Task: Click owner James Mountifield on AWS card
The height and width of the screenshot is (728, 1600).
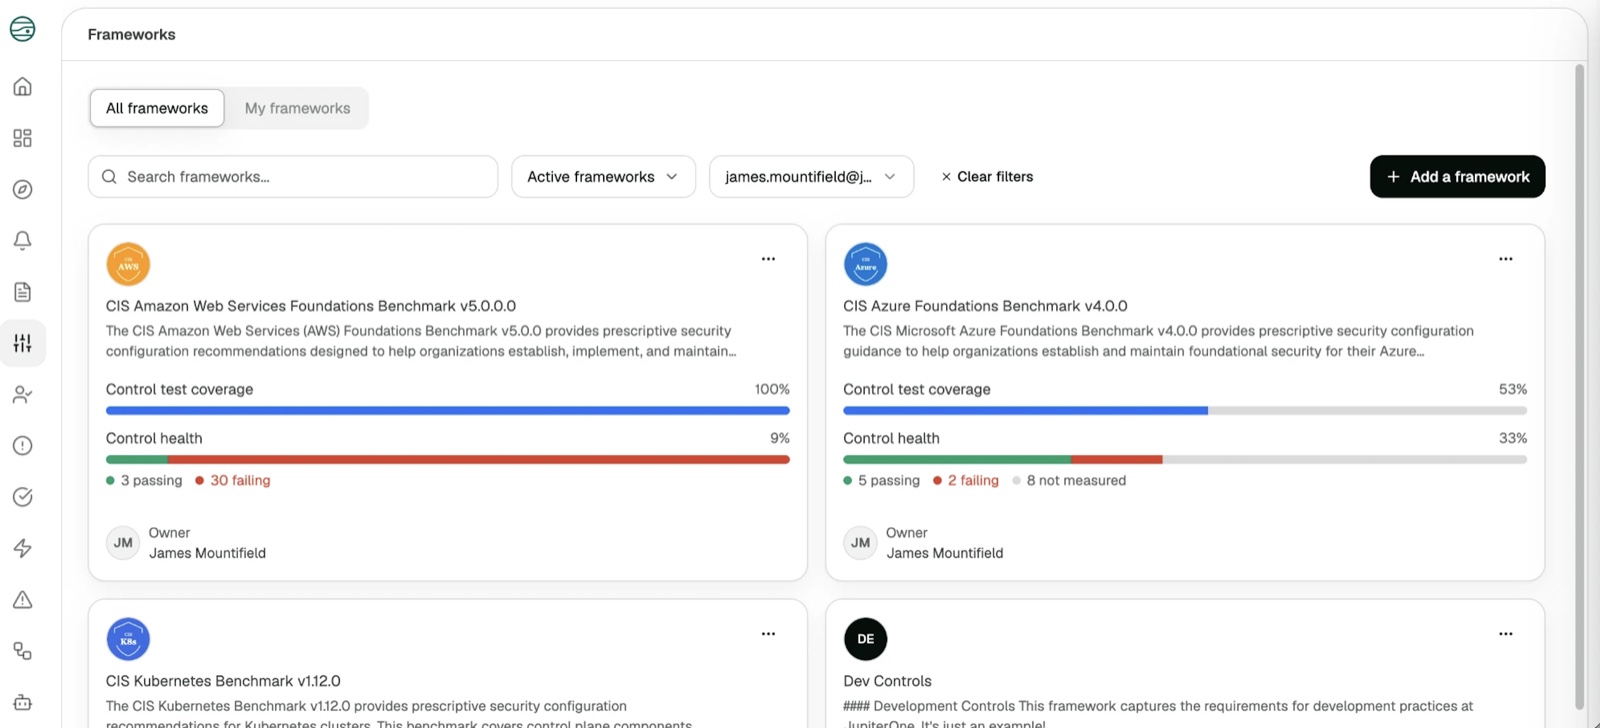Action: click(x=207, y=553)
